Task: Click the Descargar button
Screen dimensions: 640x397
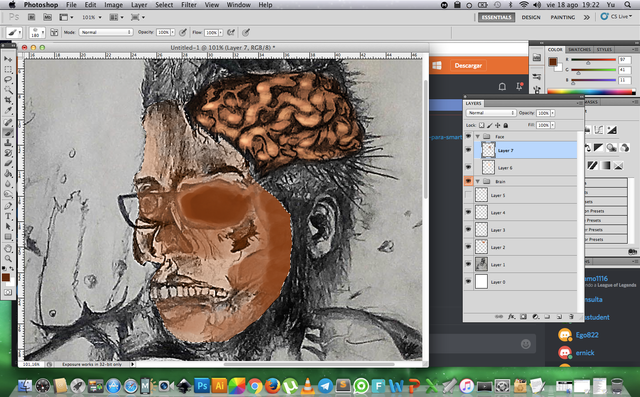Action: [x=468, y=65]
